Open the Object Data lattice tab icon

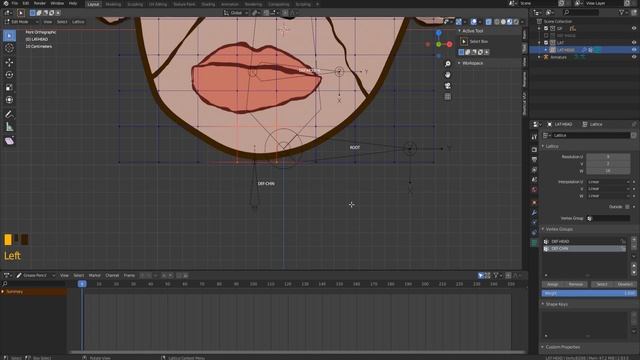click(534, 243)
